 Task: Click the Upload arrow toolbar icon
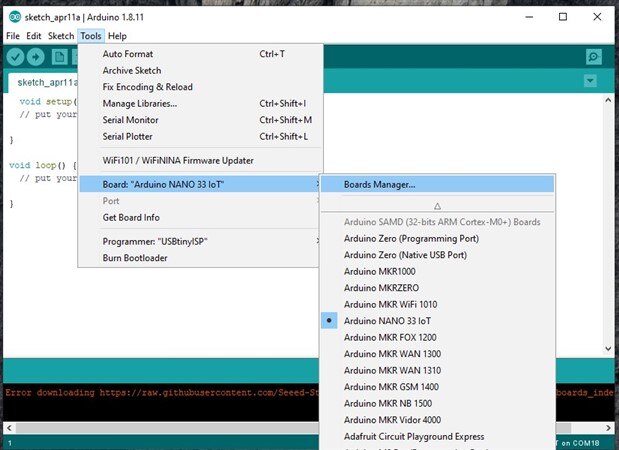36,57
